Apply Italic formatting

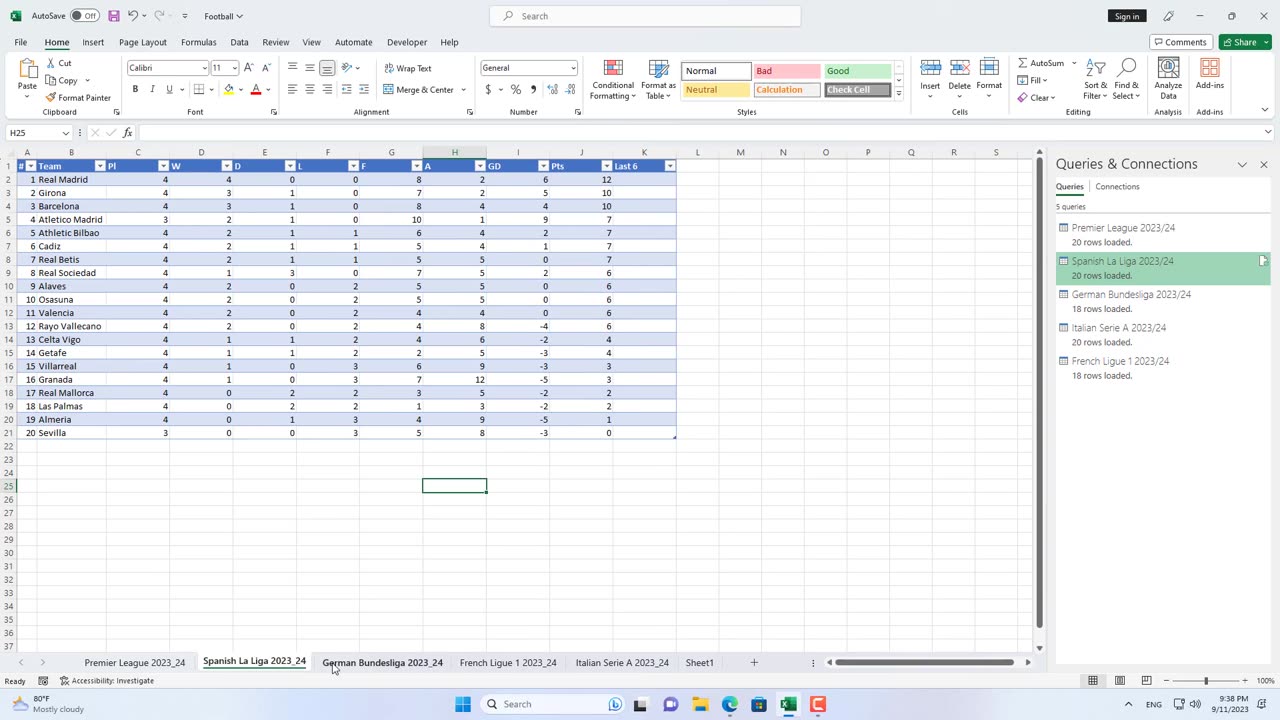point(152,89)
